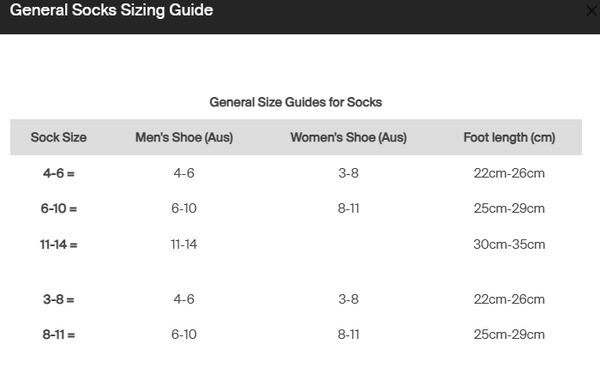The height and width of the screenshot is (380, 600).
Task: Click the Men's Shoe (Aus) column header
Action: tap(184, 137)
